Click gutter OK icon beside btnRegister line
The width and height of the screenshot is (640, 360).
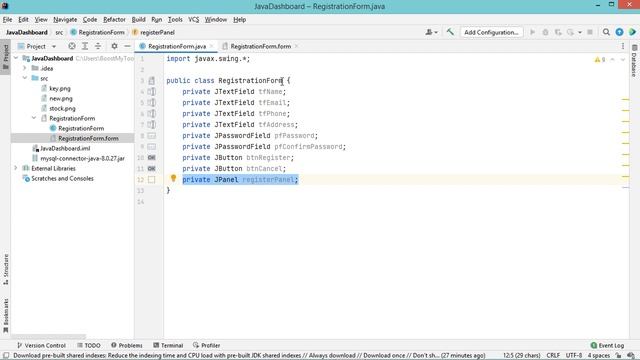(151, 158)
